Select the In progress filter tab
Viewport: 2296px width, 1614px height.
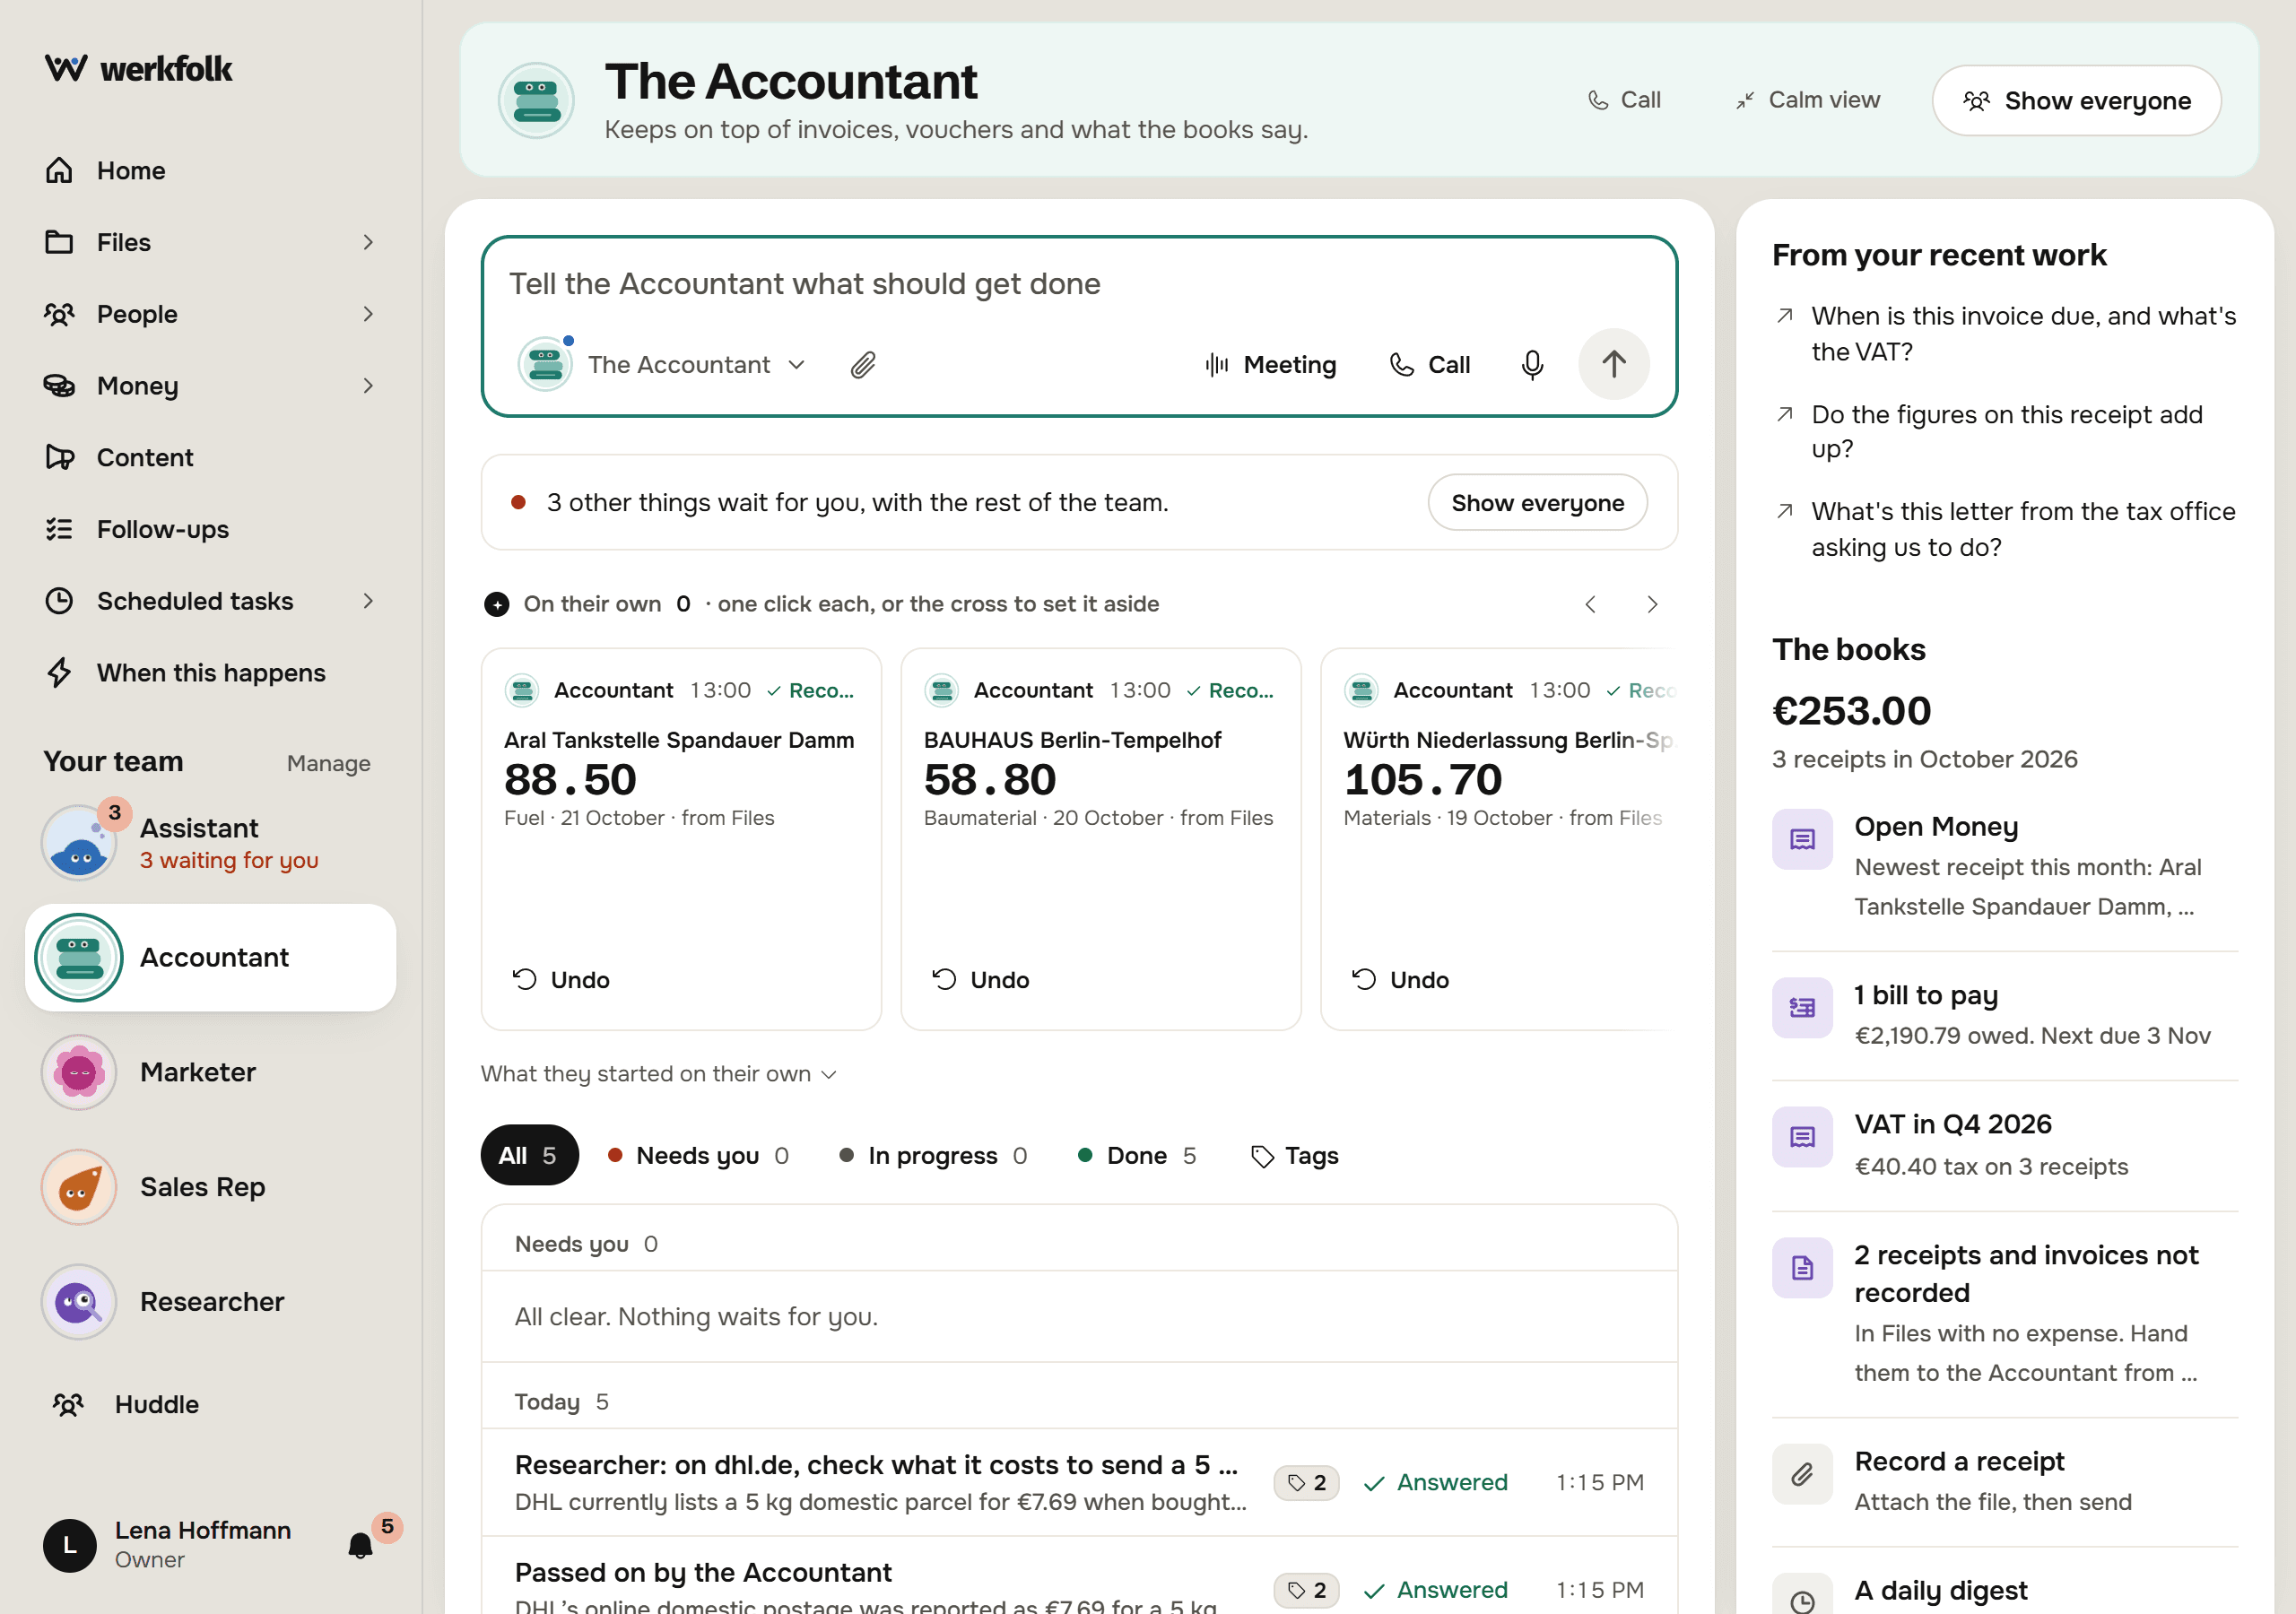click(x=933, y=1155)
